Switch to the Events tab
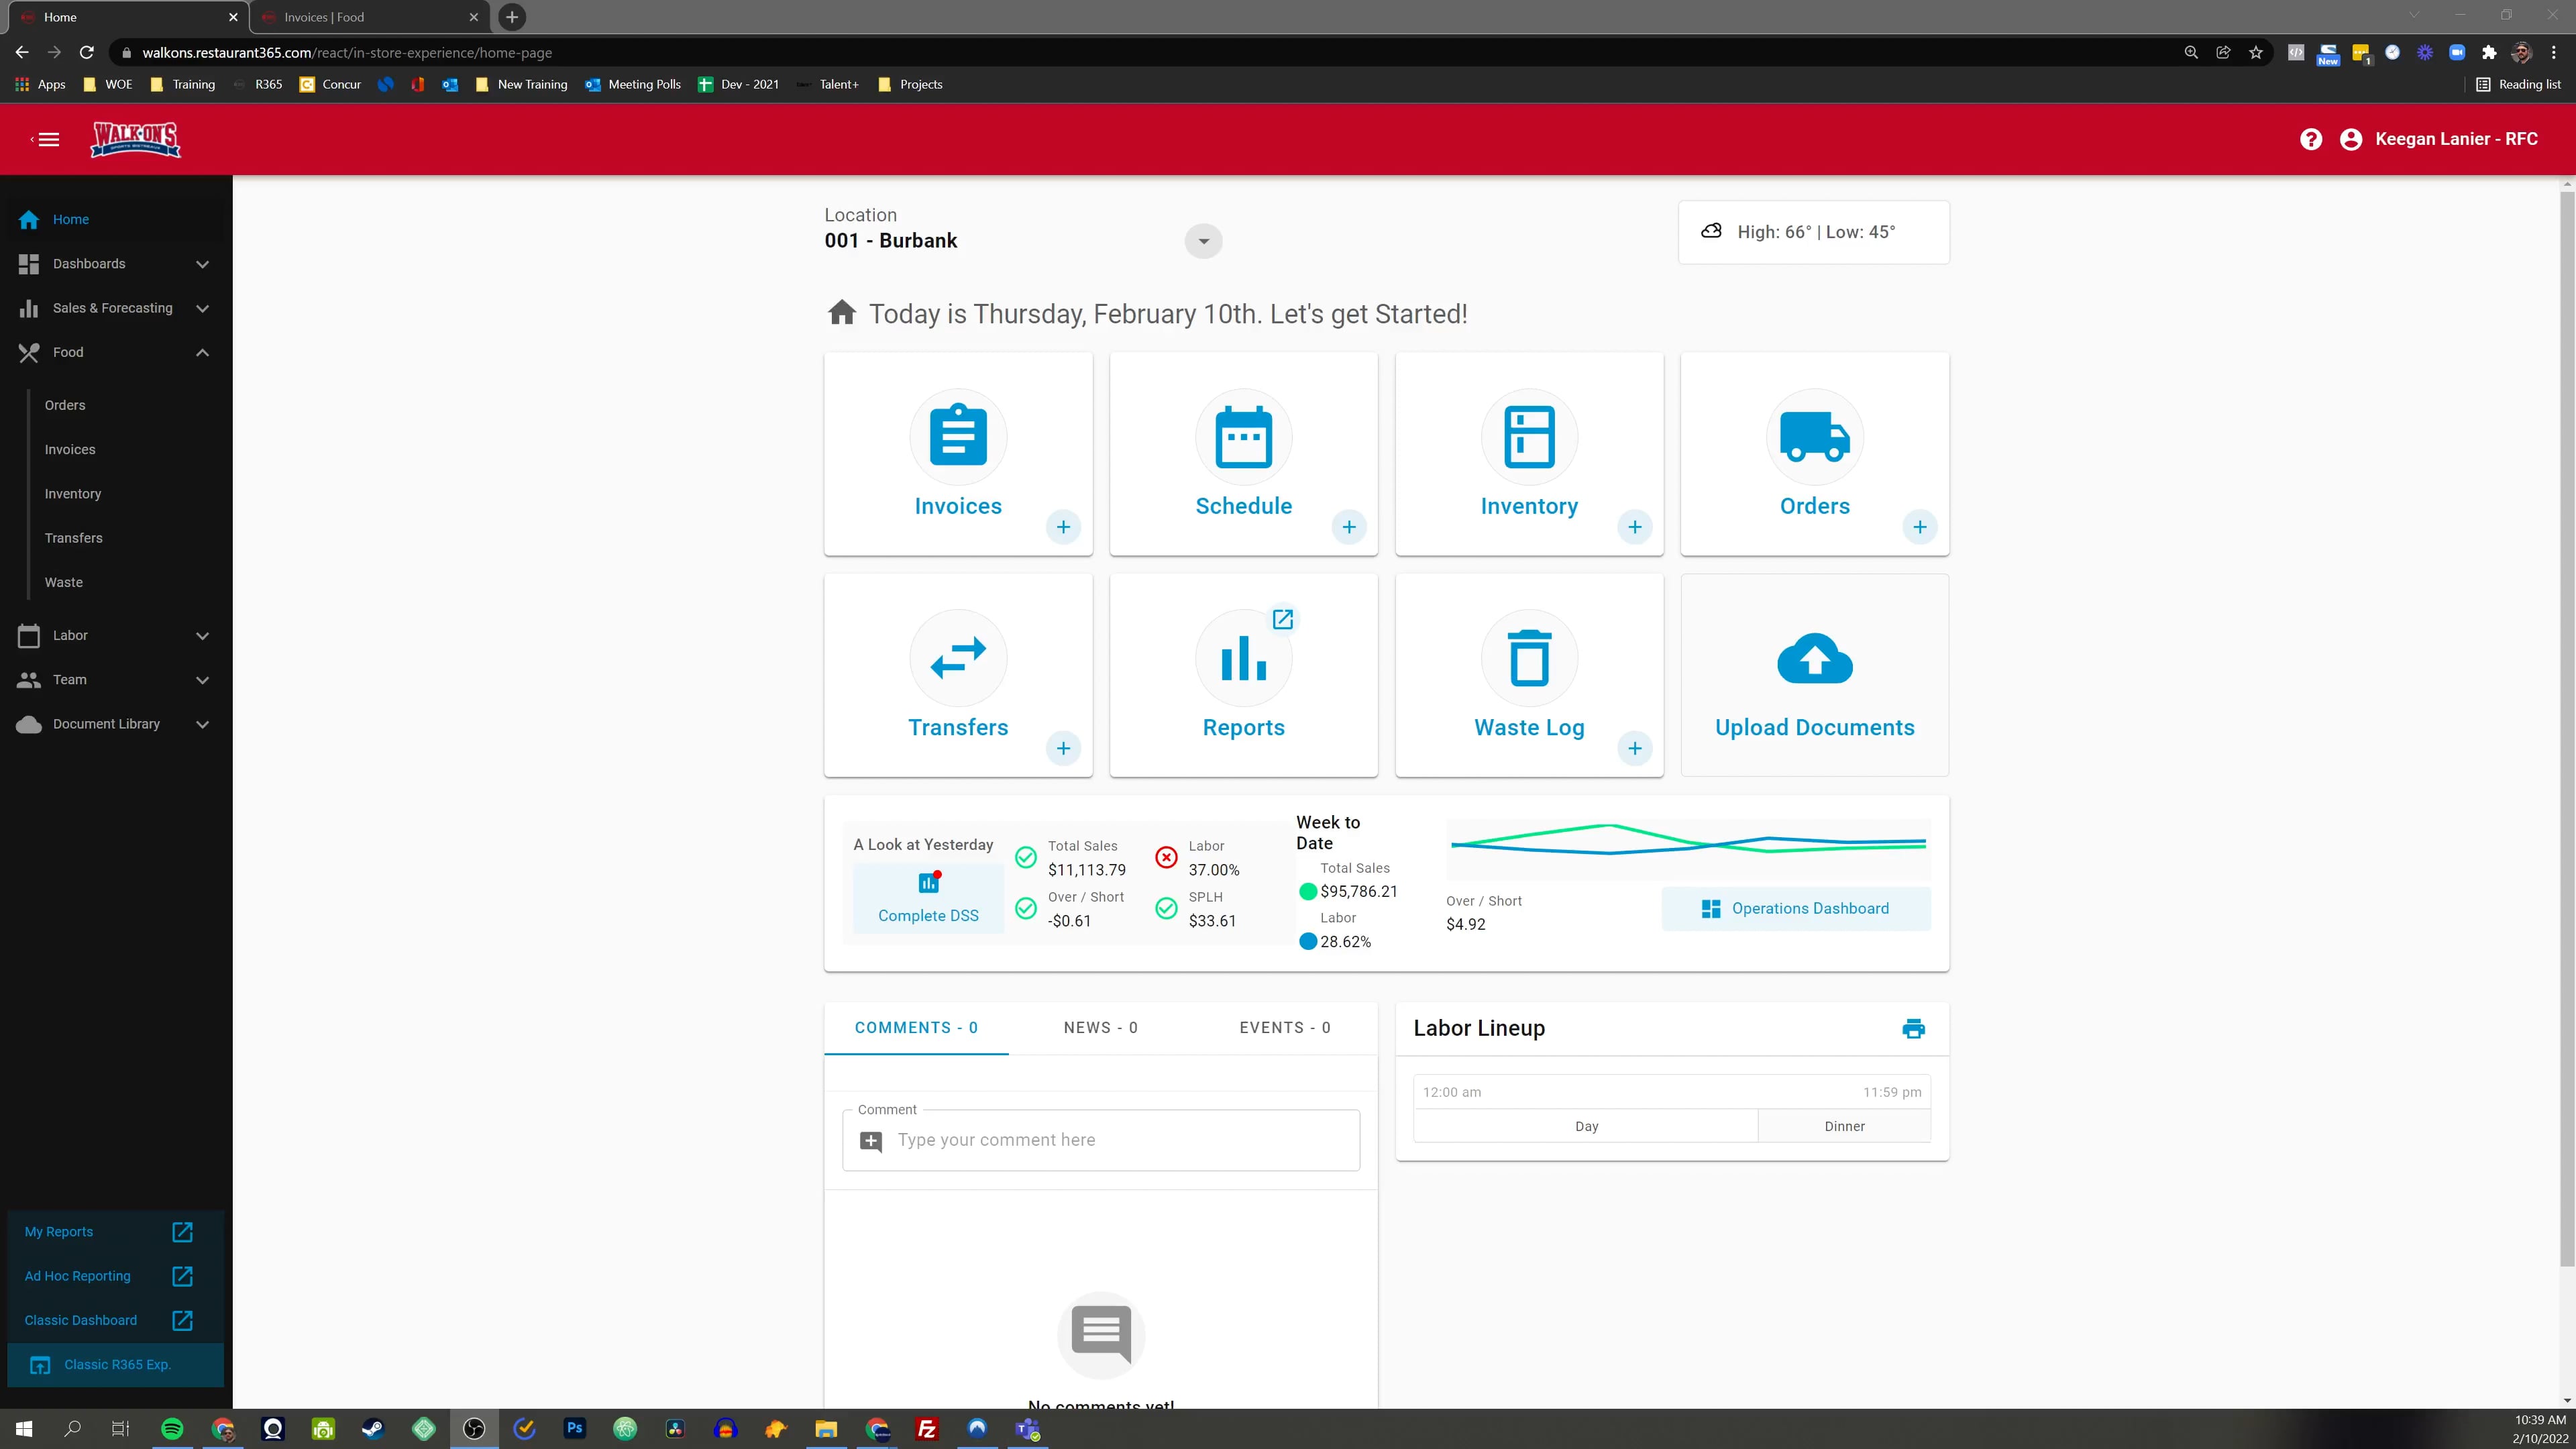Image resolution: width=2576 pixels, height=1449 pixels. click(x=1284, y=1027)
